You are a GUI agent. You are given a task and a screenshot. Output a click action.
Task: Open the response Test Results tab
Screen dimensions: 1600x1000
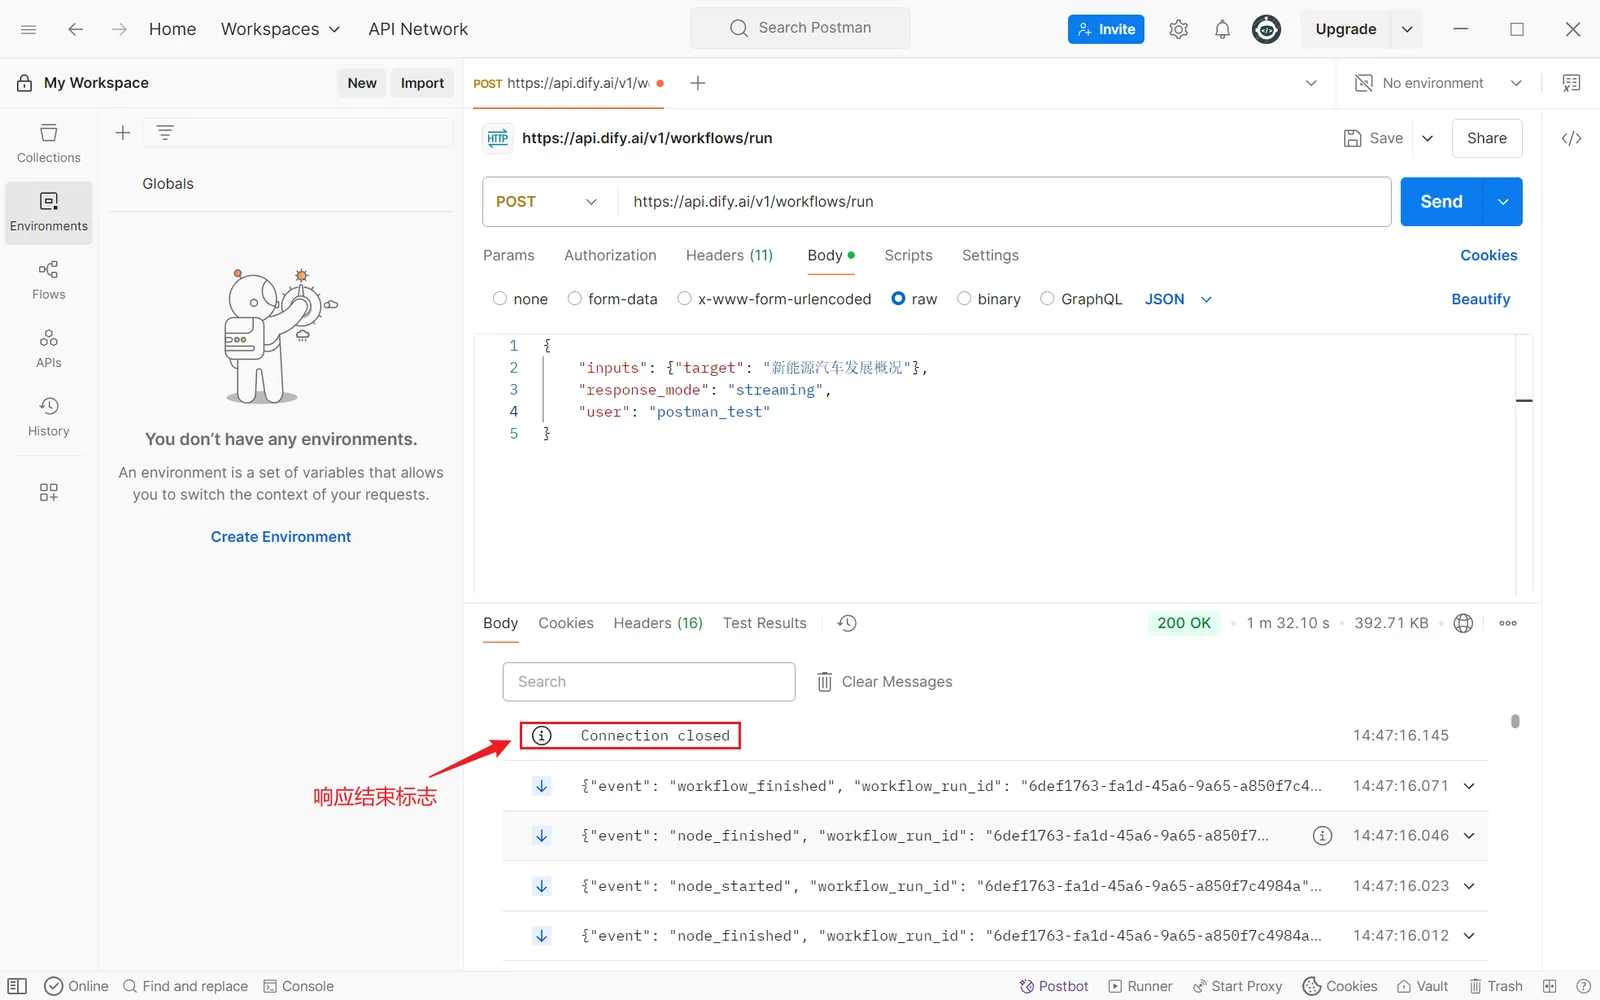tap(764, 623)
